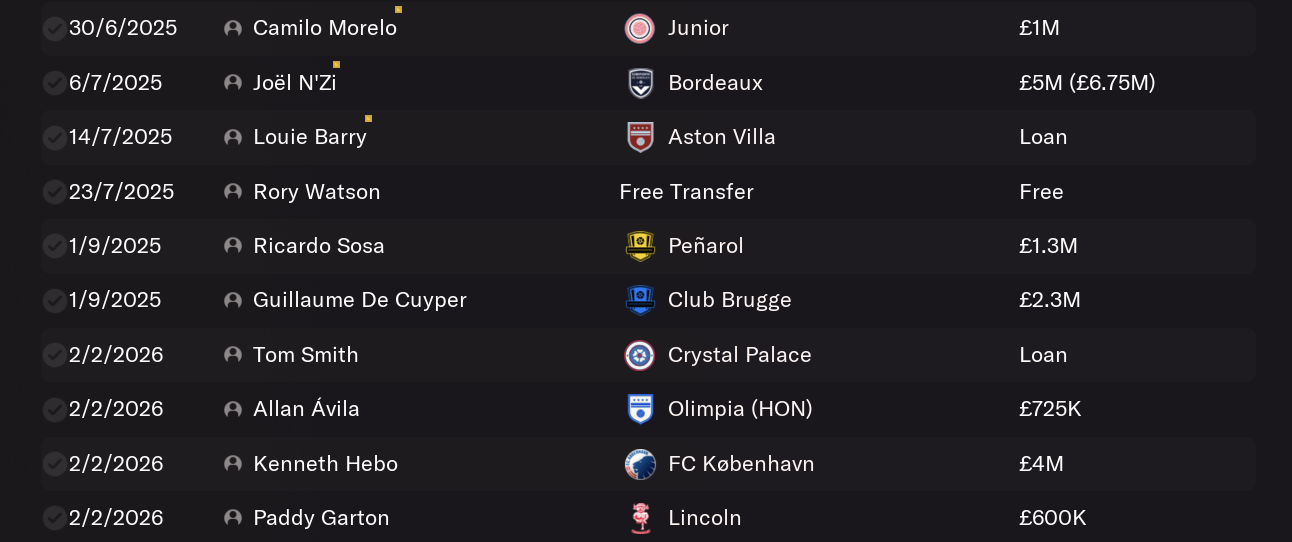The image size is (1292, 542).
Task: Click the Bordeaux club crest
Action: [x=640, y=83]
